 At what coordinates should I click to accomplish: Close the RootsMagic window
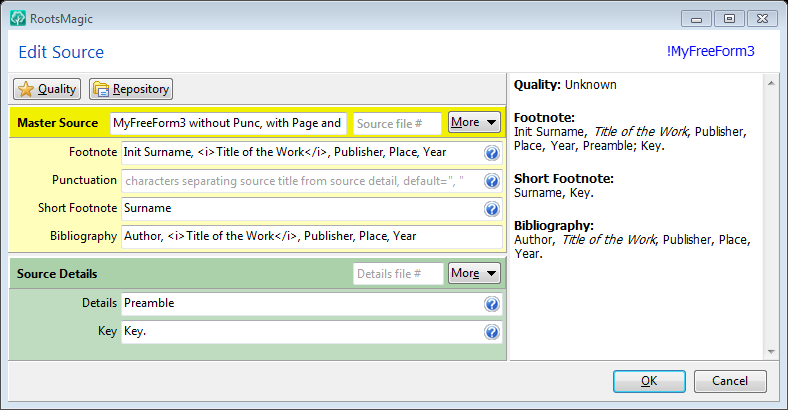pyautogui.click(x=762, y=19)
